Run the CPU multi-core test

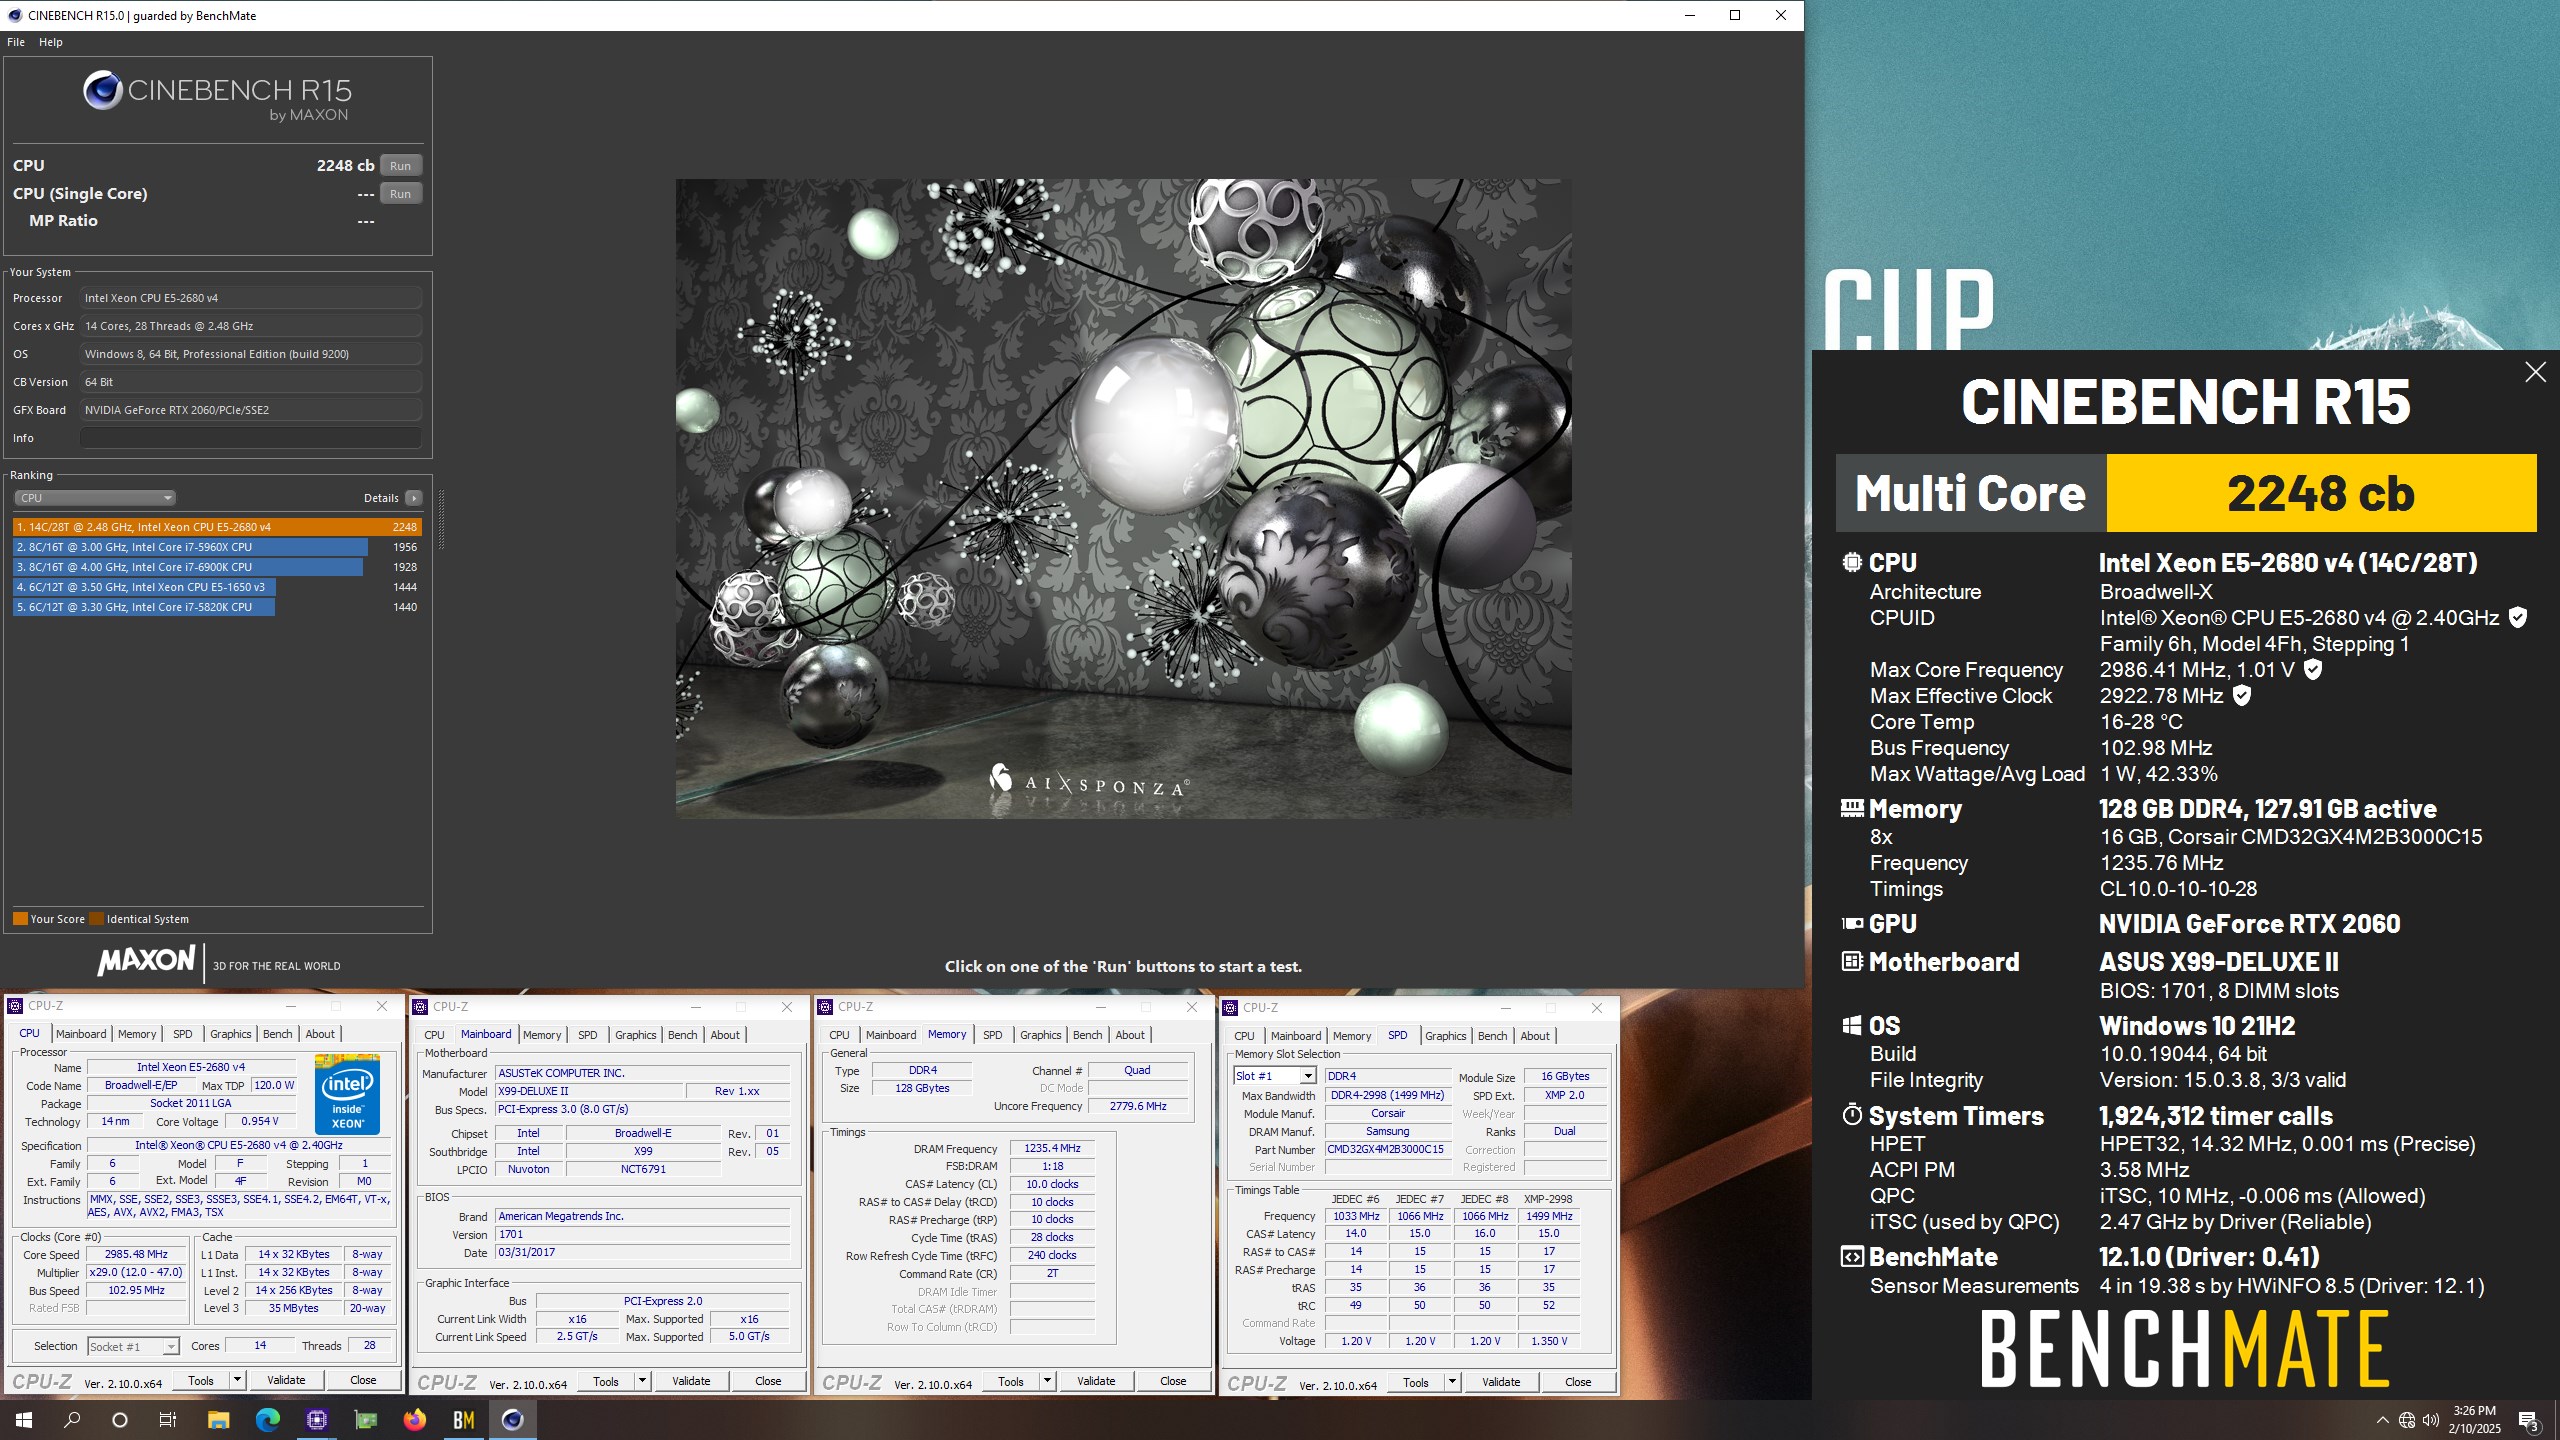coord(400,166)
